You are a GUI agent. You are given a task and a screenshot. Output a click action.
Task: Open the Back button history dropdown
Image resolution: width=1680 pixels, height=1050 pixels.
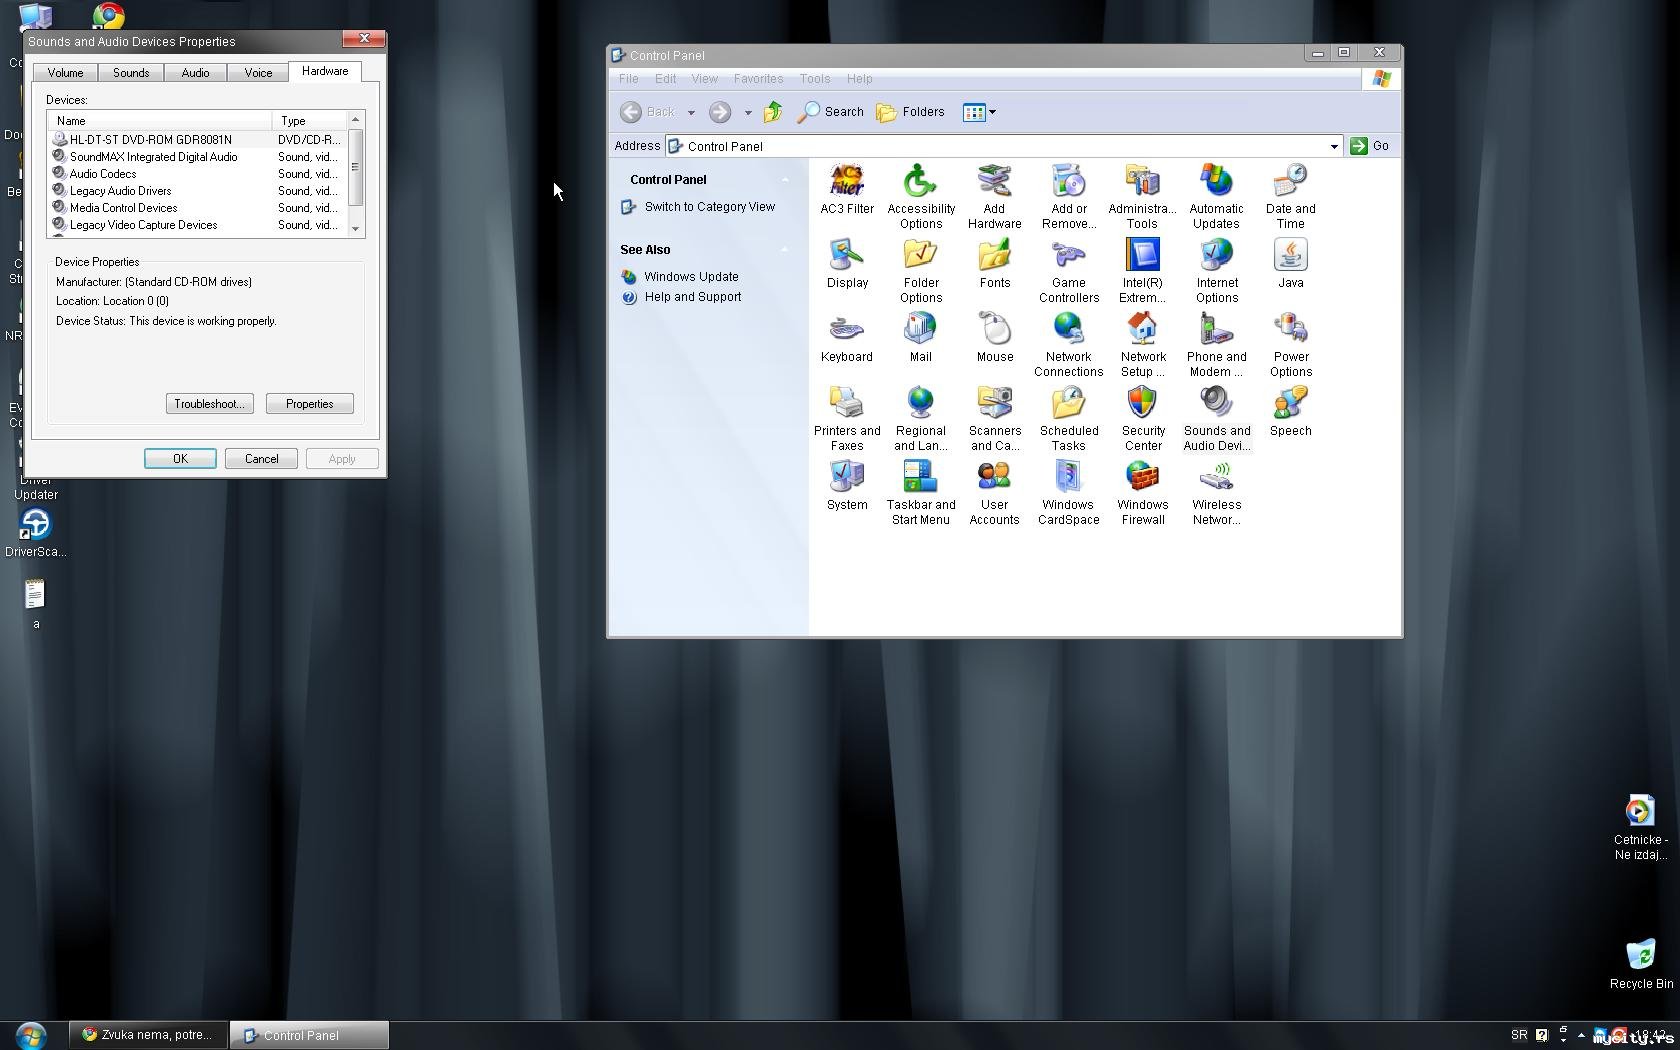(691, 112)
